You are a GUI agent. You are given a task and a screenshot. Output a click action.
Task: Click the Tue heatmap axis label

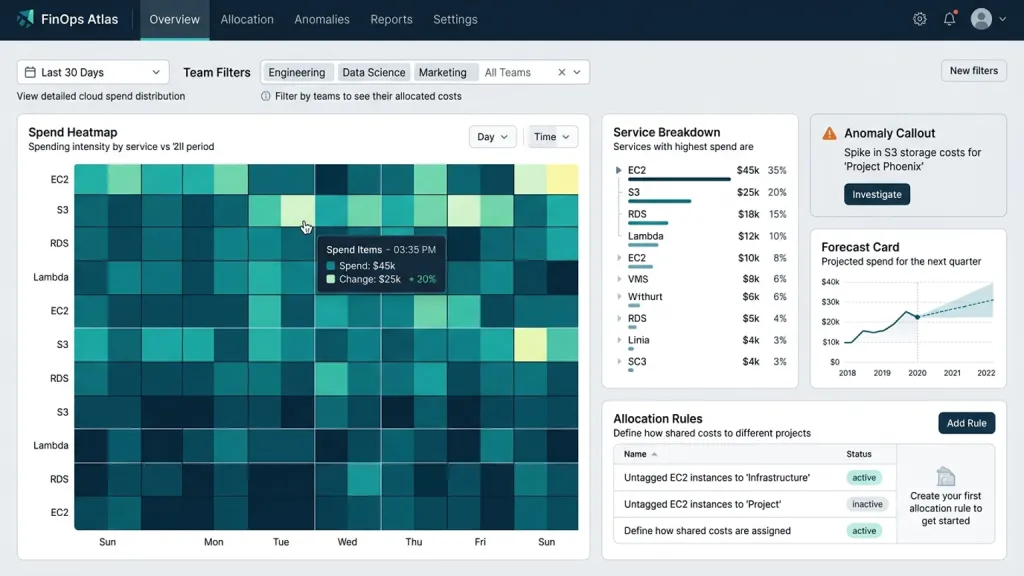[x=281, y=542]
